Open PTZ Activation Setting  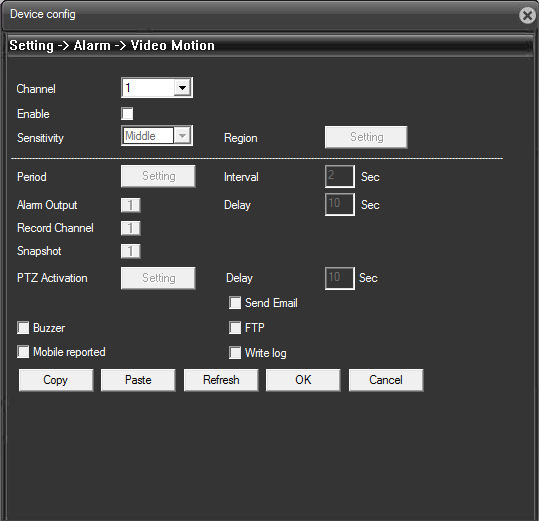[x=158, y=278]
